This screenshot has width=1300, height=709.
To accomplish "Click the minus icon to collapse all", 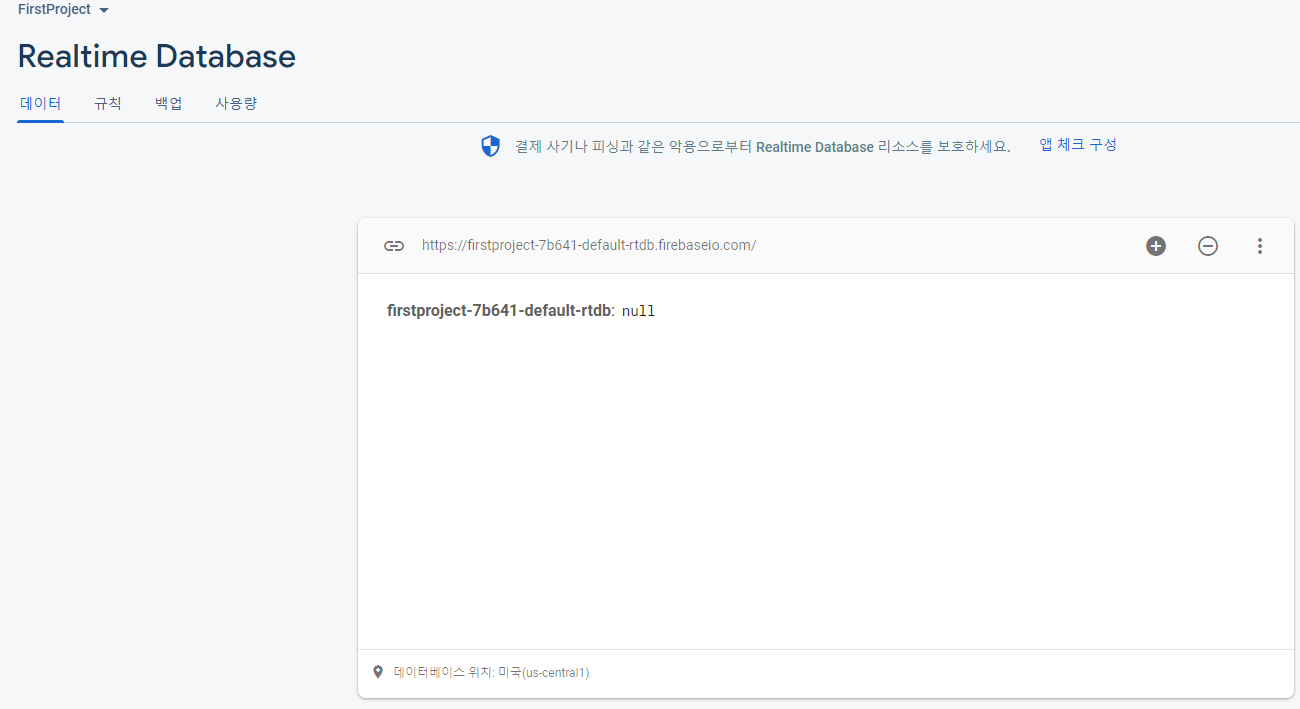I will [1208, 246].
